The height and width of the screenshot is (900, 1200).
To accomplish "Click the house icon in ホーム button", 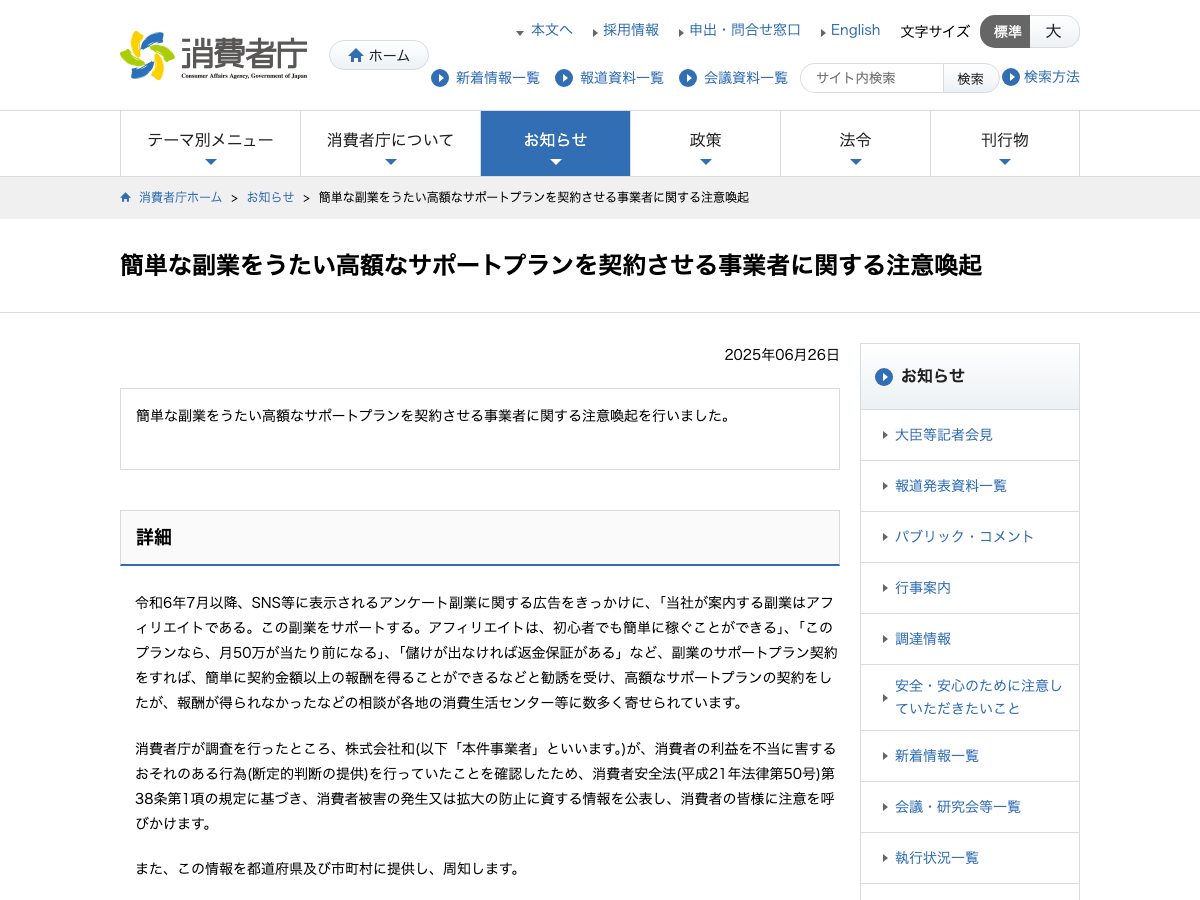I will (x=356, y=55).
